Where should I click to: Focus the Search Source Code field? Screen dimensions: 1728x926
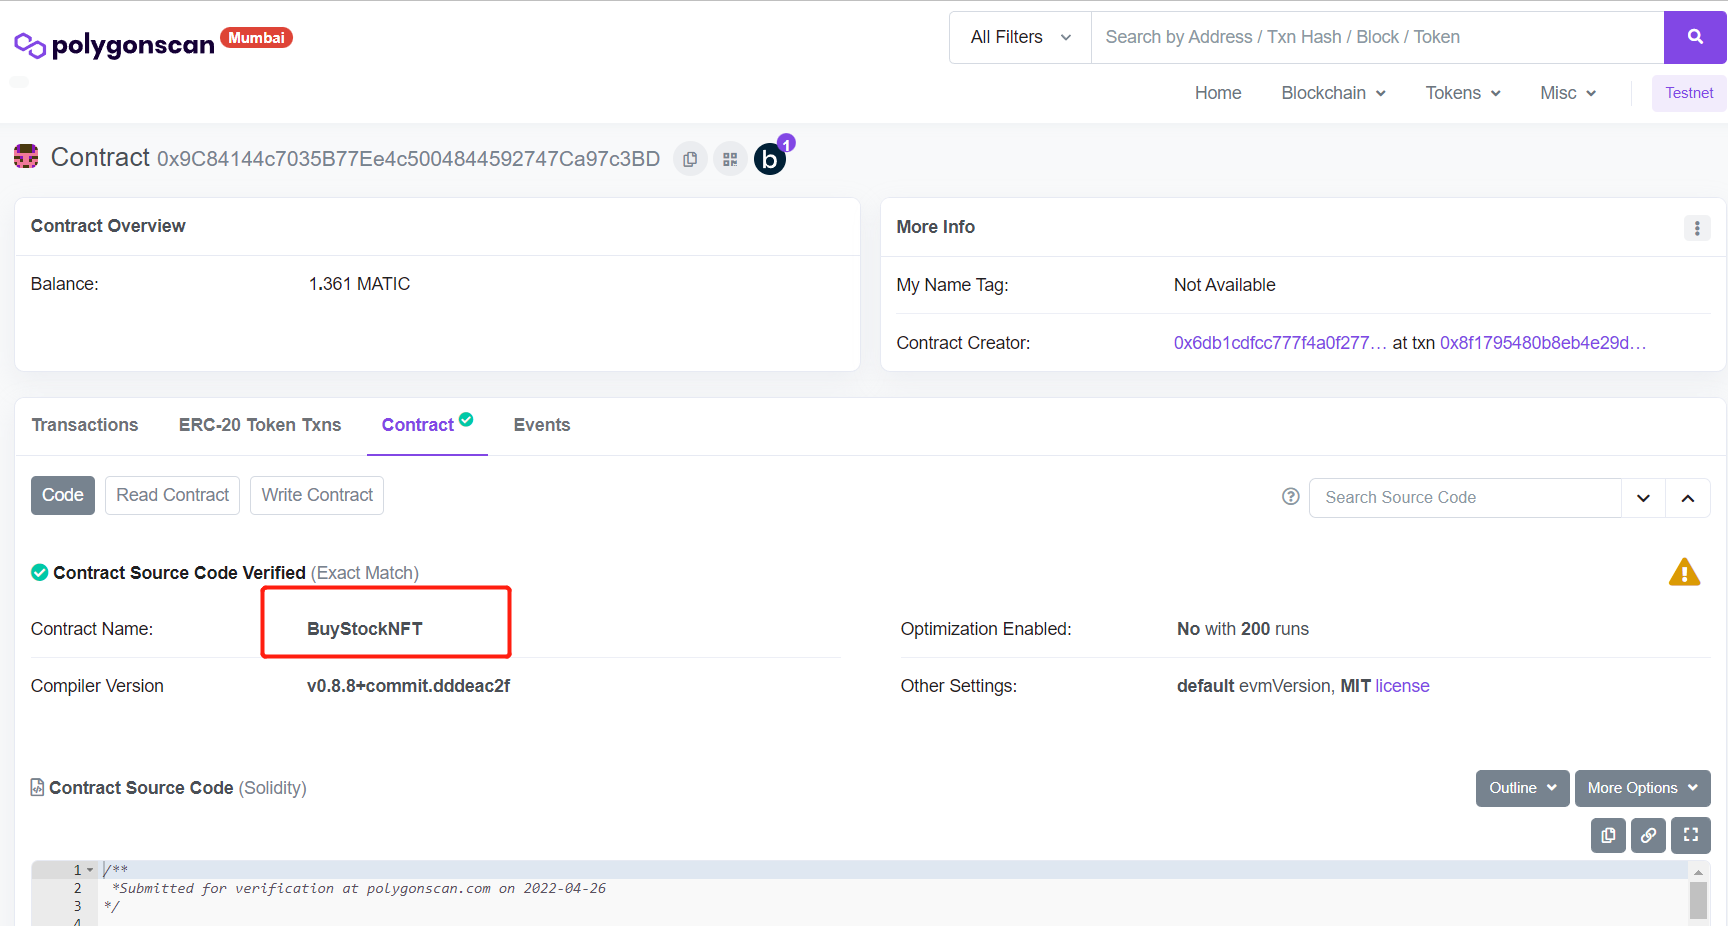1465,498
